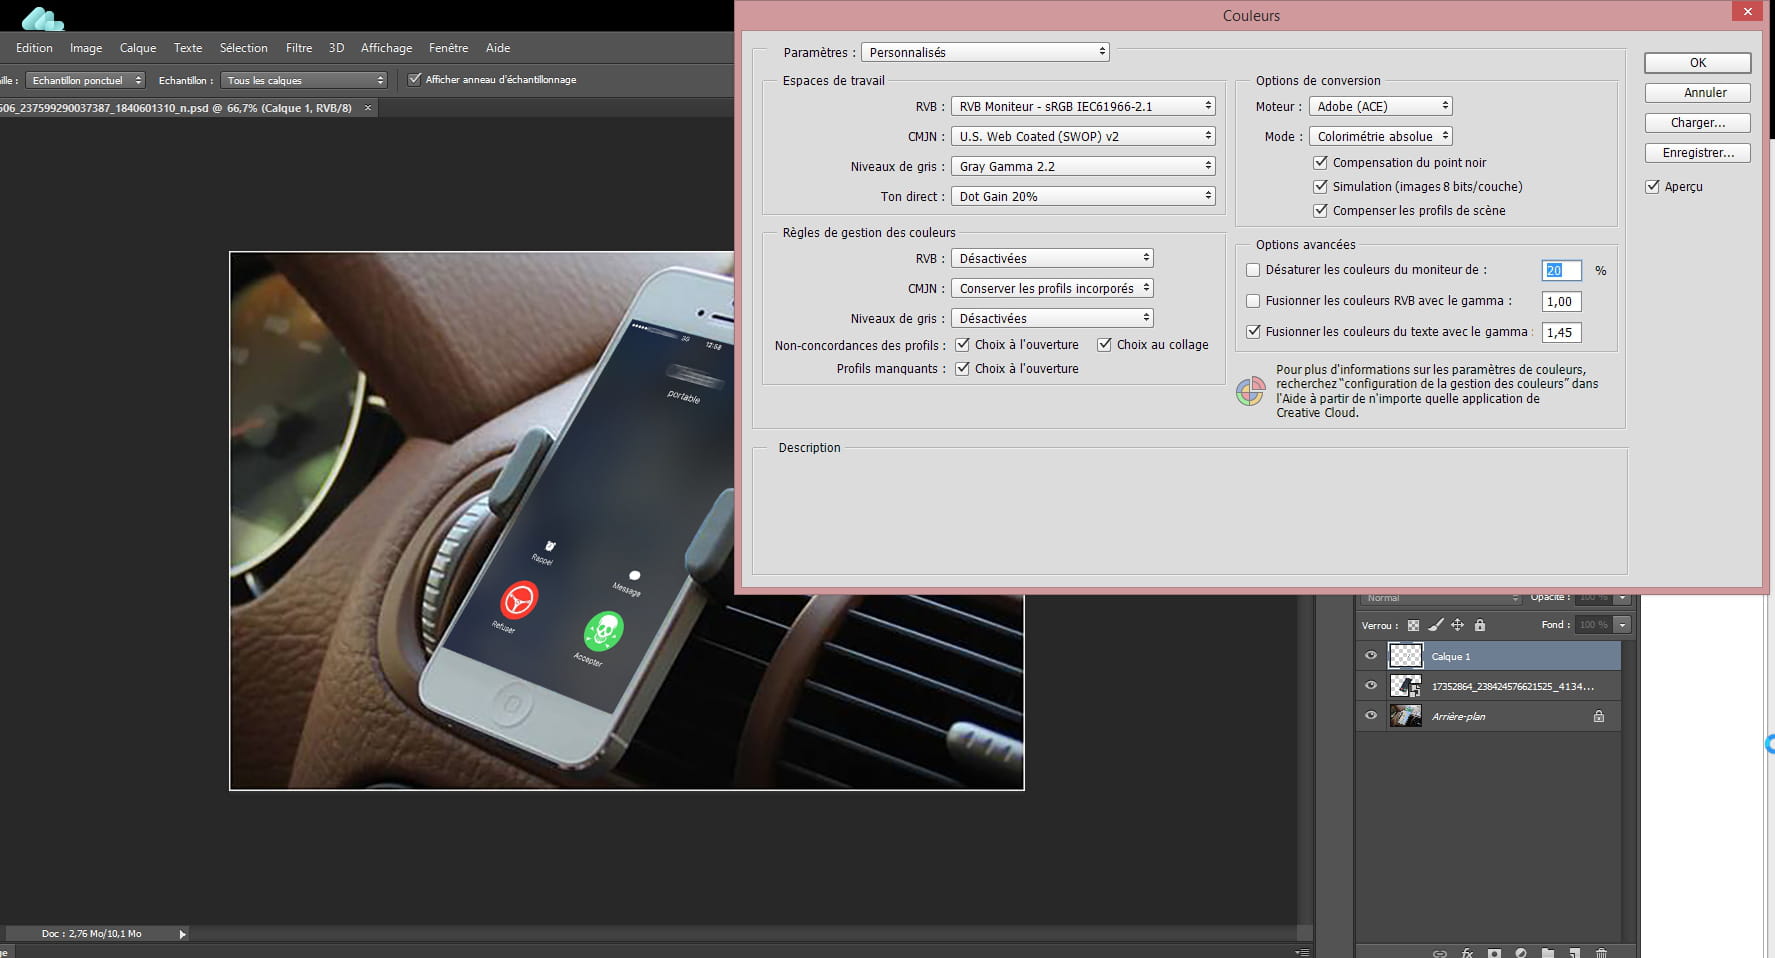Toggle Aperçu preview checkbox
Viewport: 1775px width, 958px height.
tap(1652, 187)
